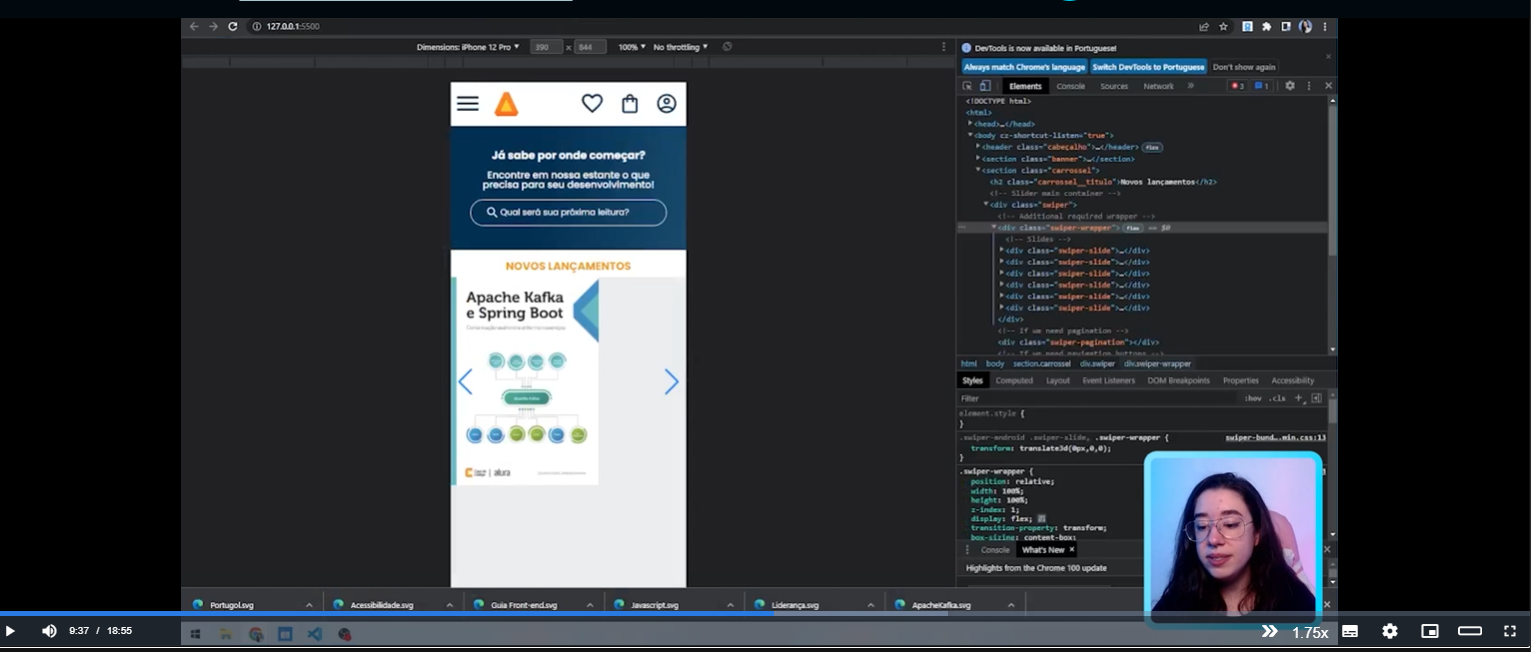
Task: Click the browser back arrow
Action: click(x=194, y=26)
